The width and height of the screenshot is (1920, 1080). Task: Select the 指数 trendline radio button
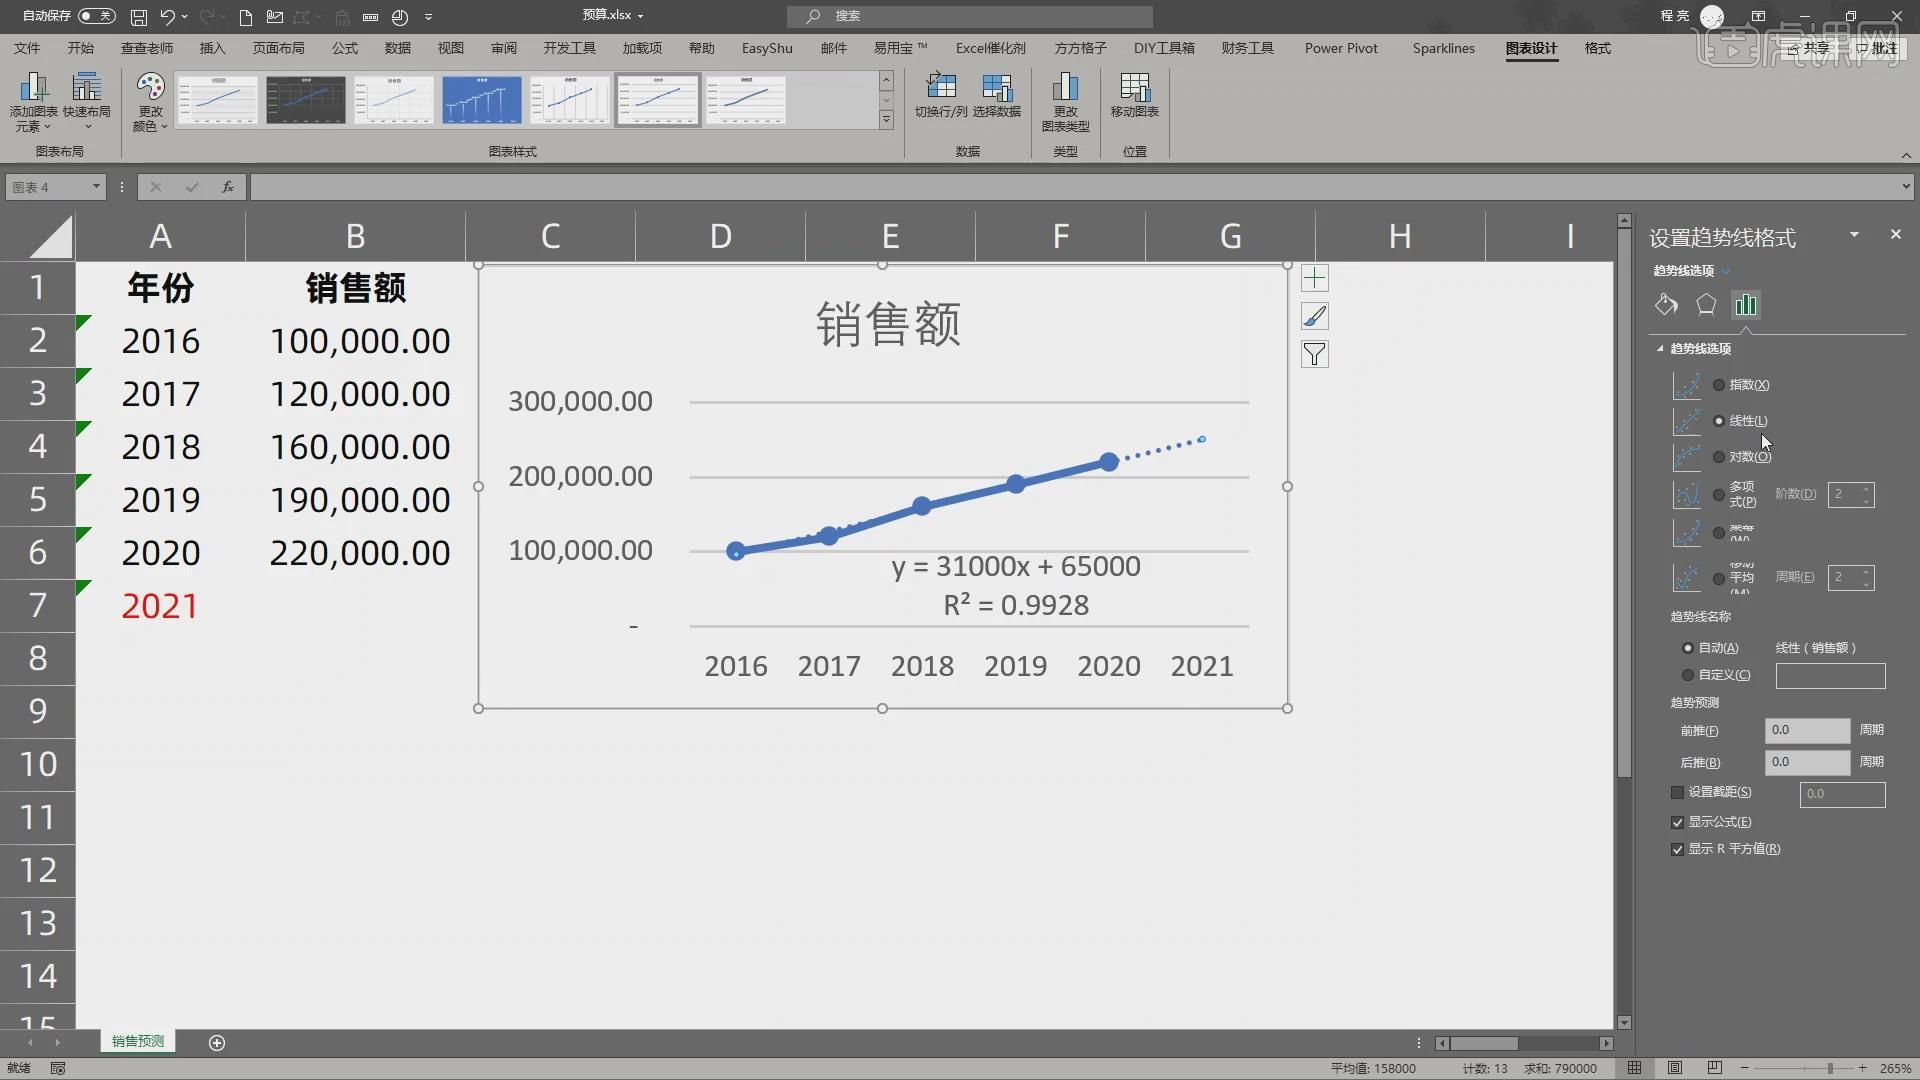pos(1718,385)
